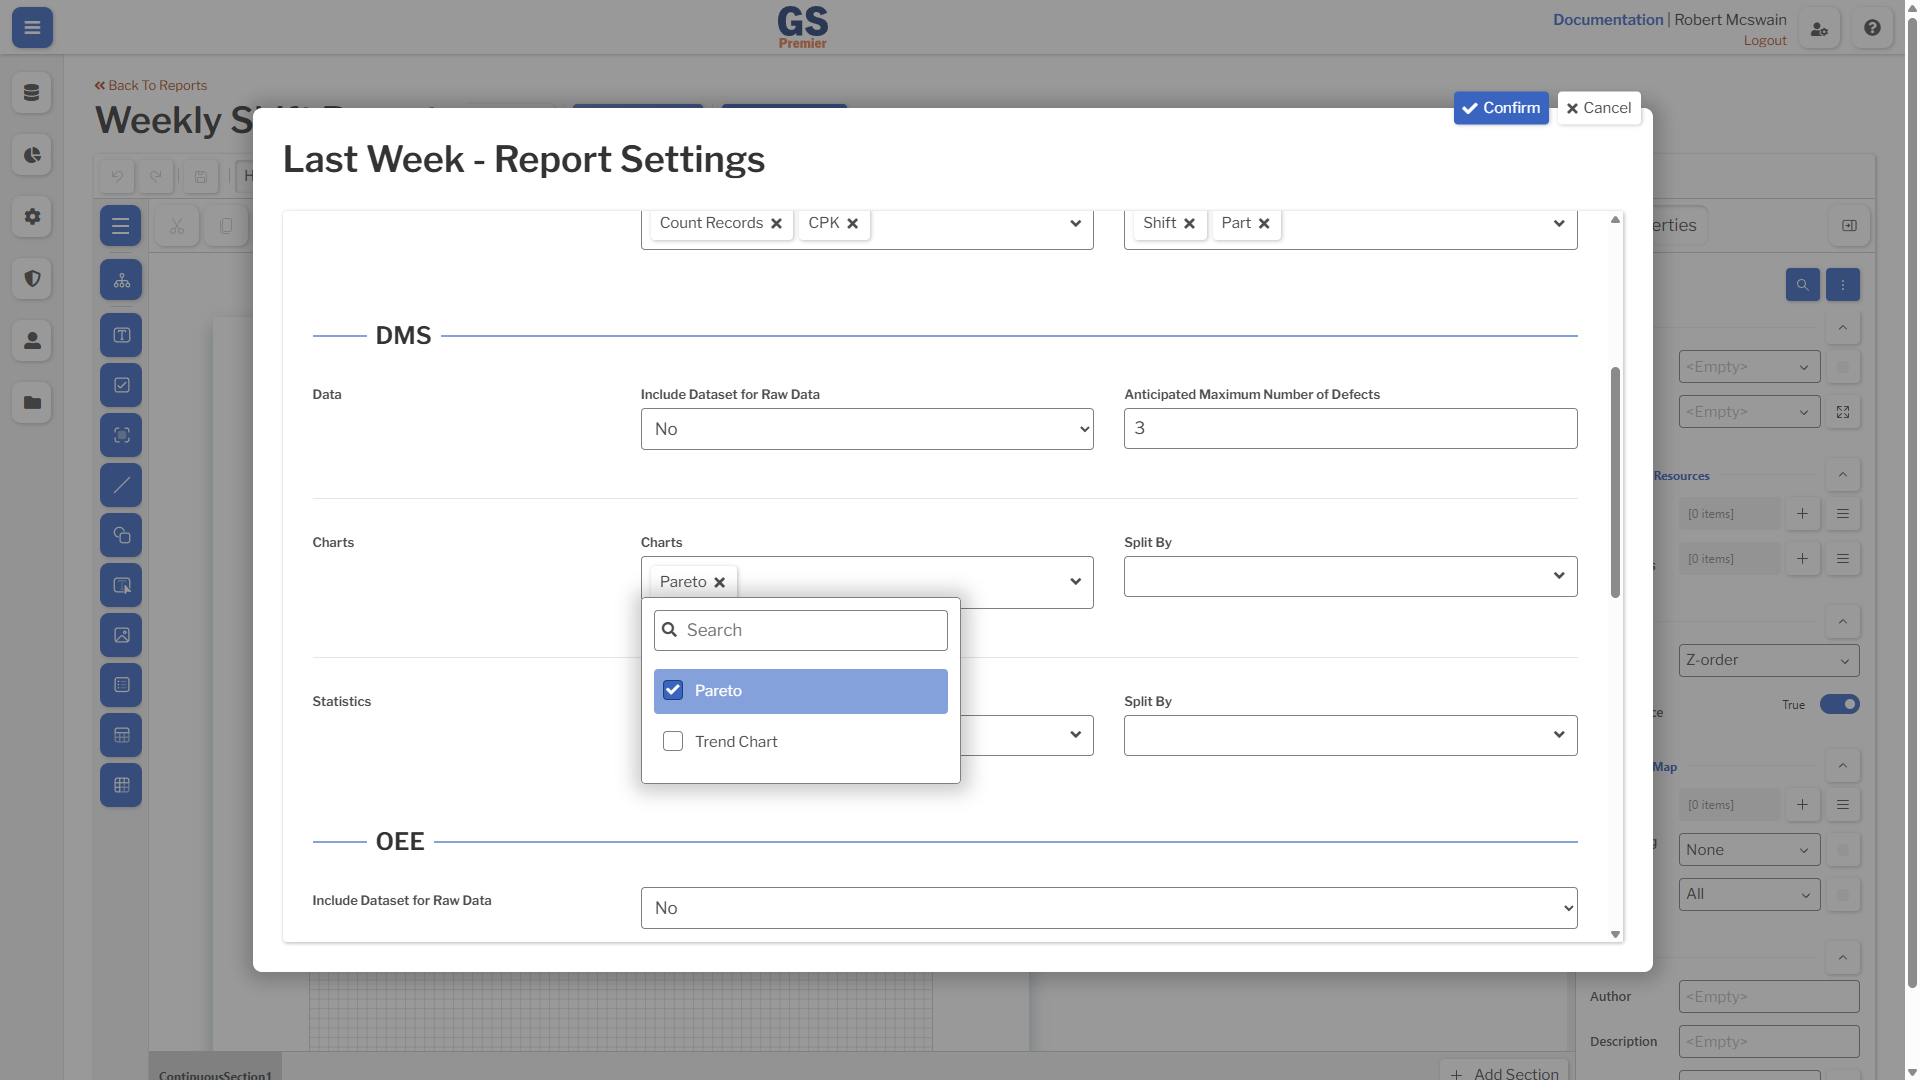The image size is (1920, 1080).
Task: Expand the Count Records CPK dropdown arrow
Action: (x=1075, y=224)
